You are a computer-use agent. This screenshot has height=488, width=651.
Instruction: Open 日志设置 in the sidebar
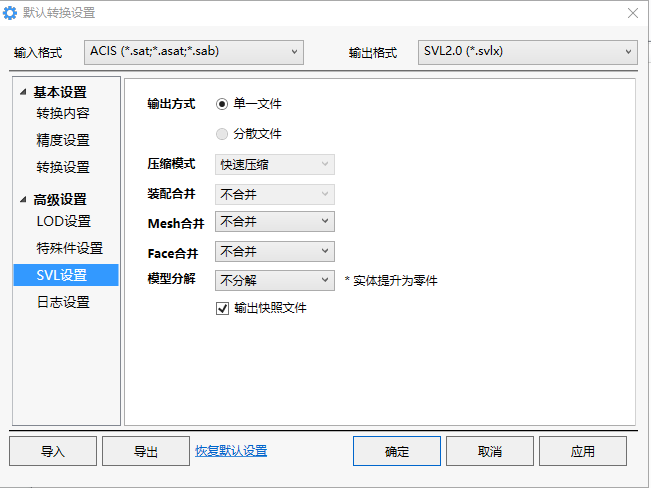tap(63, 302)
